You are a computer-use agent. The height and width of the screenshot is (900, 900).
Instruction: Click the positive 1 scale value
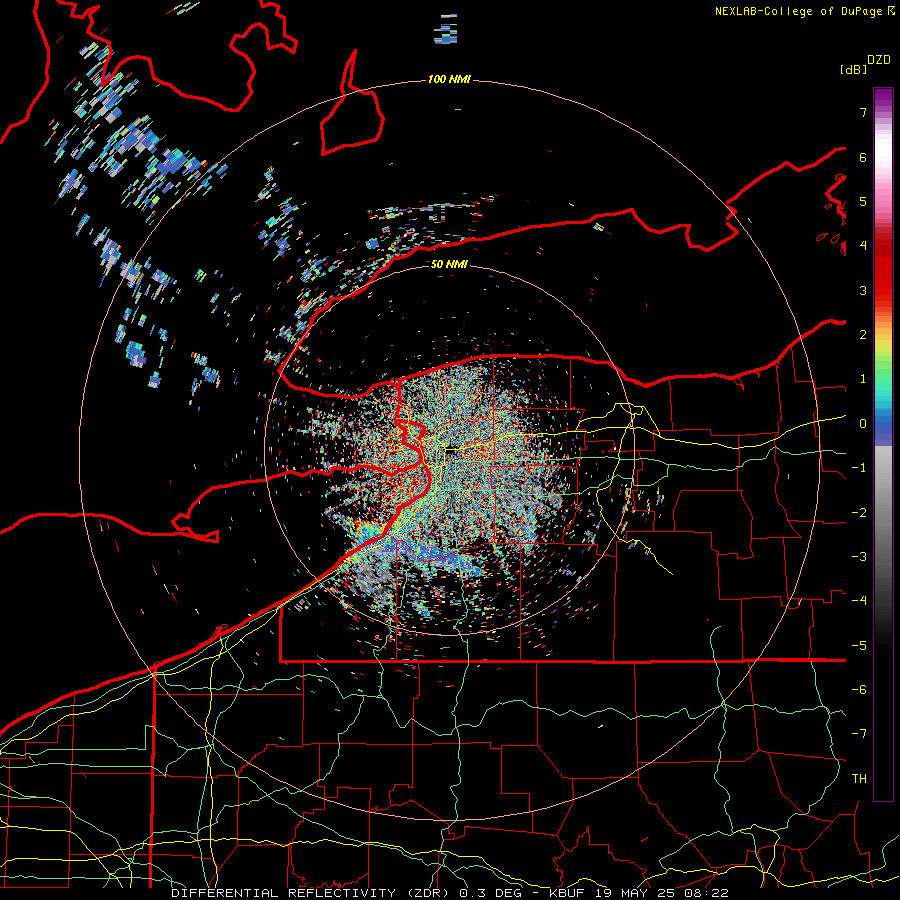[x=863, y=379]
